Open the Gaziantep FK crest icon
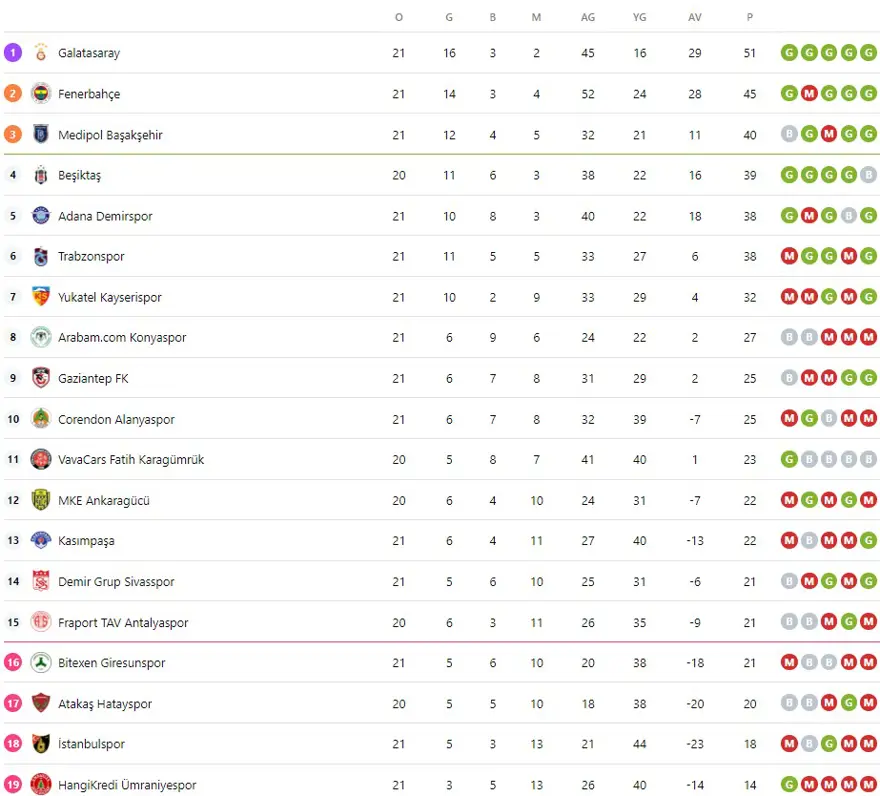Screen dimensions: 880x796 (x=41, y=378)
